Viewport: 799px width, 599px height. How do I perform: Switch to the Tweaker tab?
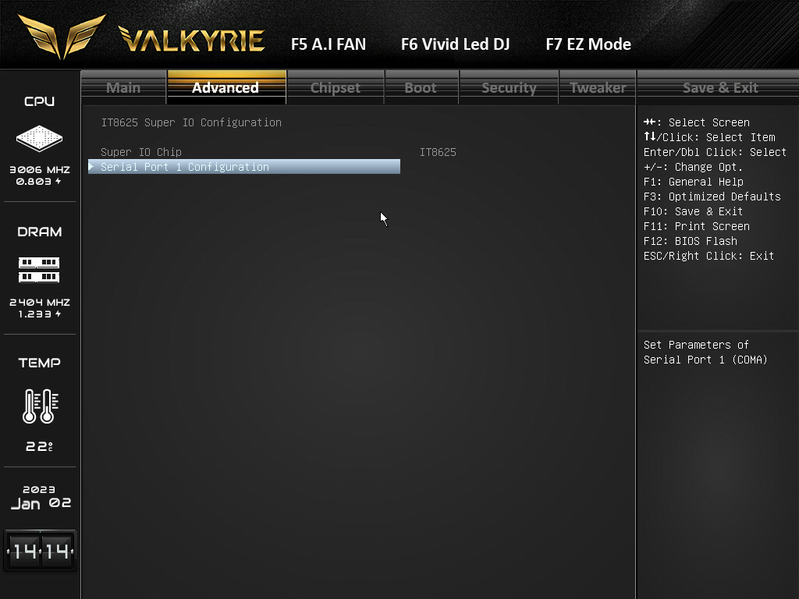click(x=598, y=88)
